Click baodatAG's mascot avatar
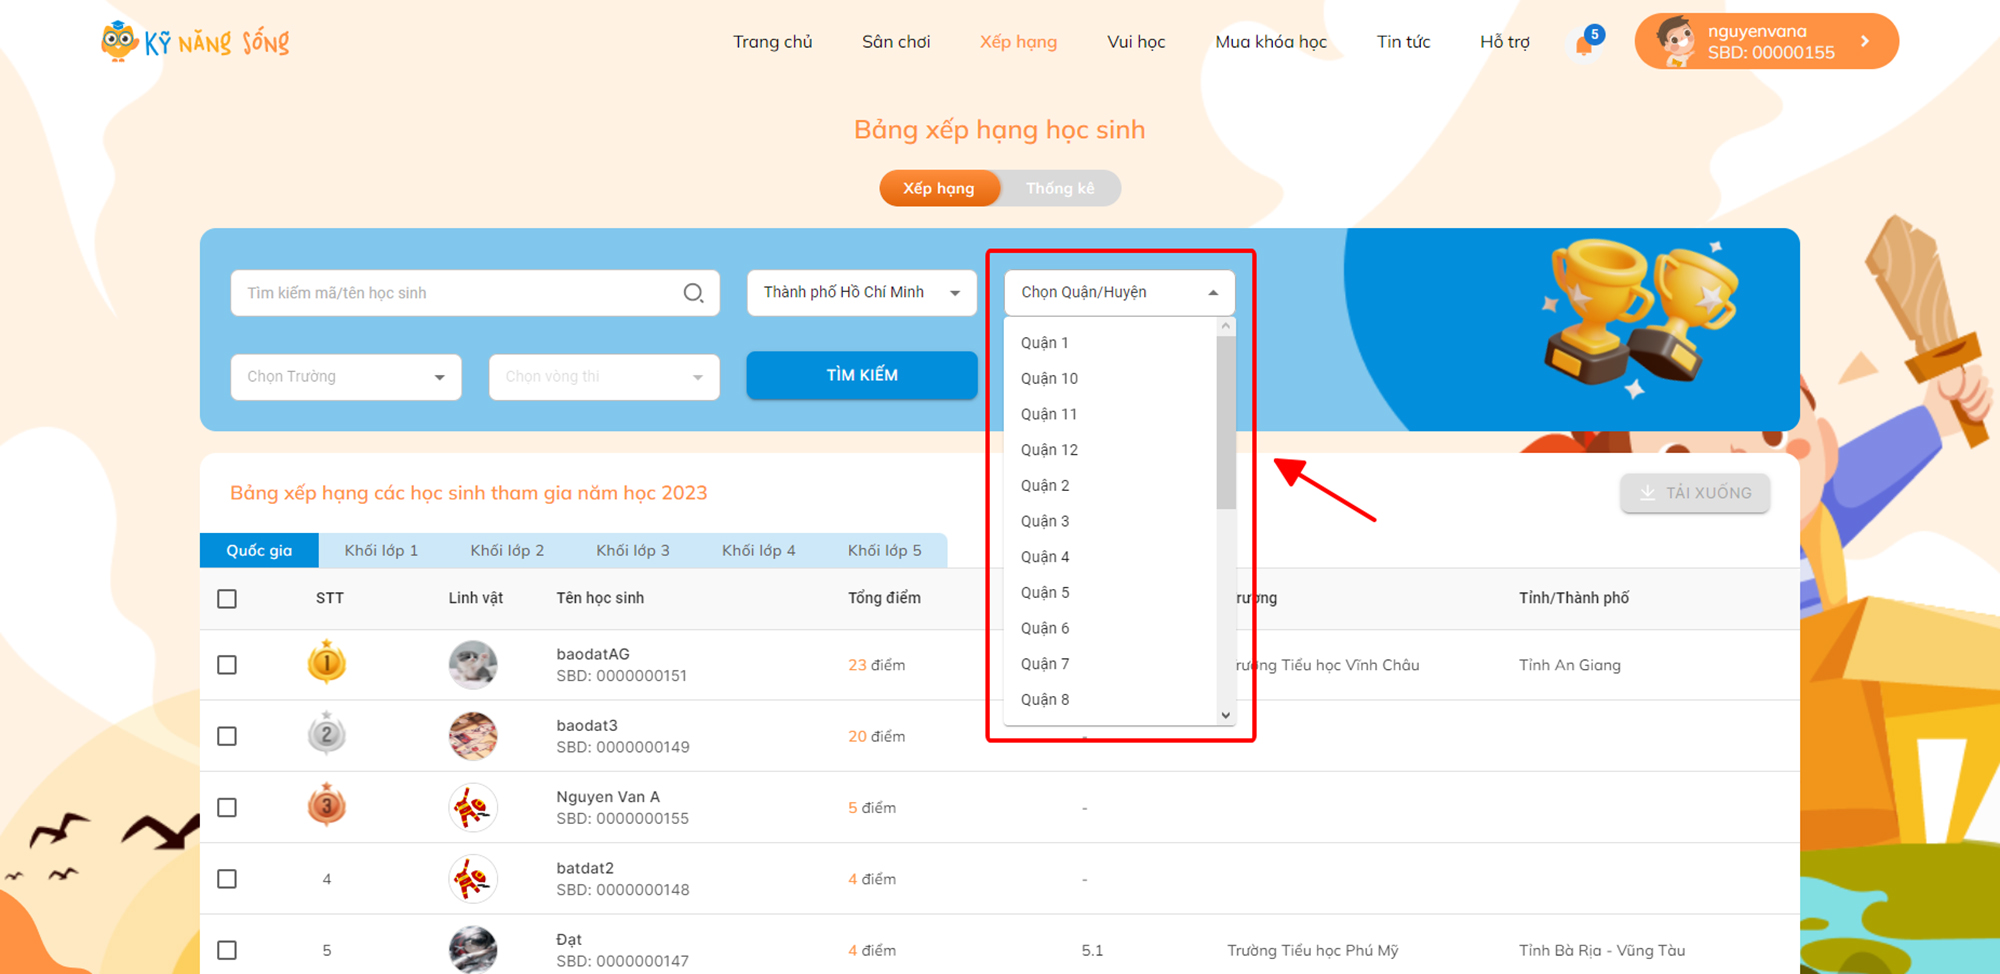Image resolution: width=2000 pixels, height=974 pixels. coord(473,665)
